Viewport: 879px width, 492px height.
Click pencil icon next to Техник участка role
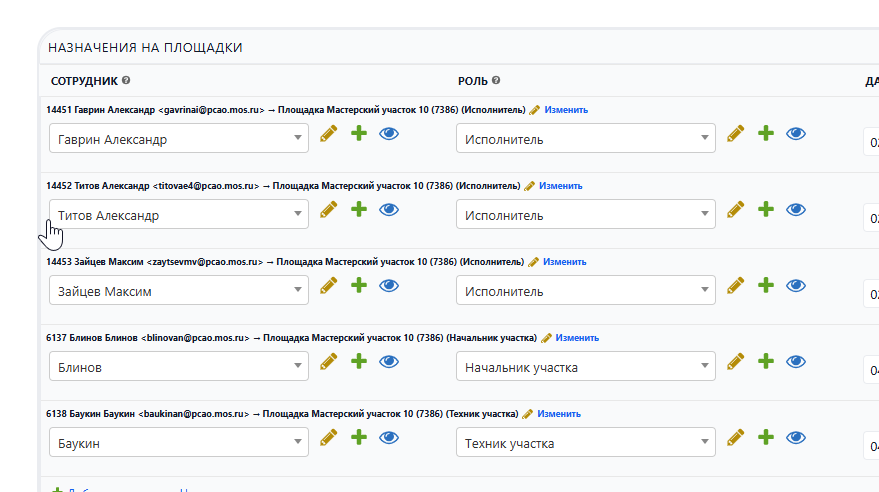(x=736, y=438)
